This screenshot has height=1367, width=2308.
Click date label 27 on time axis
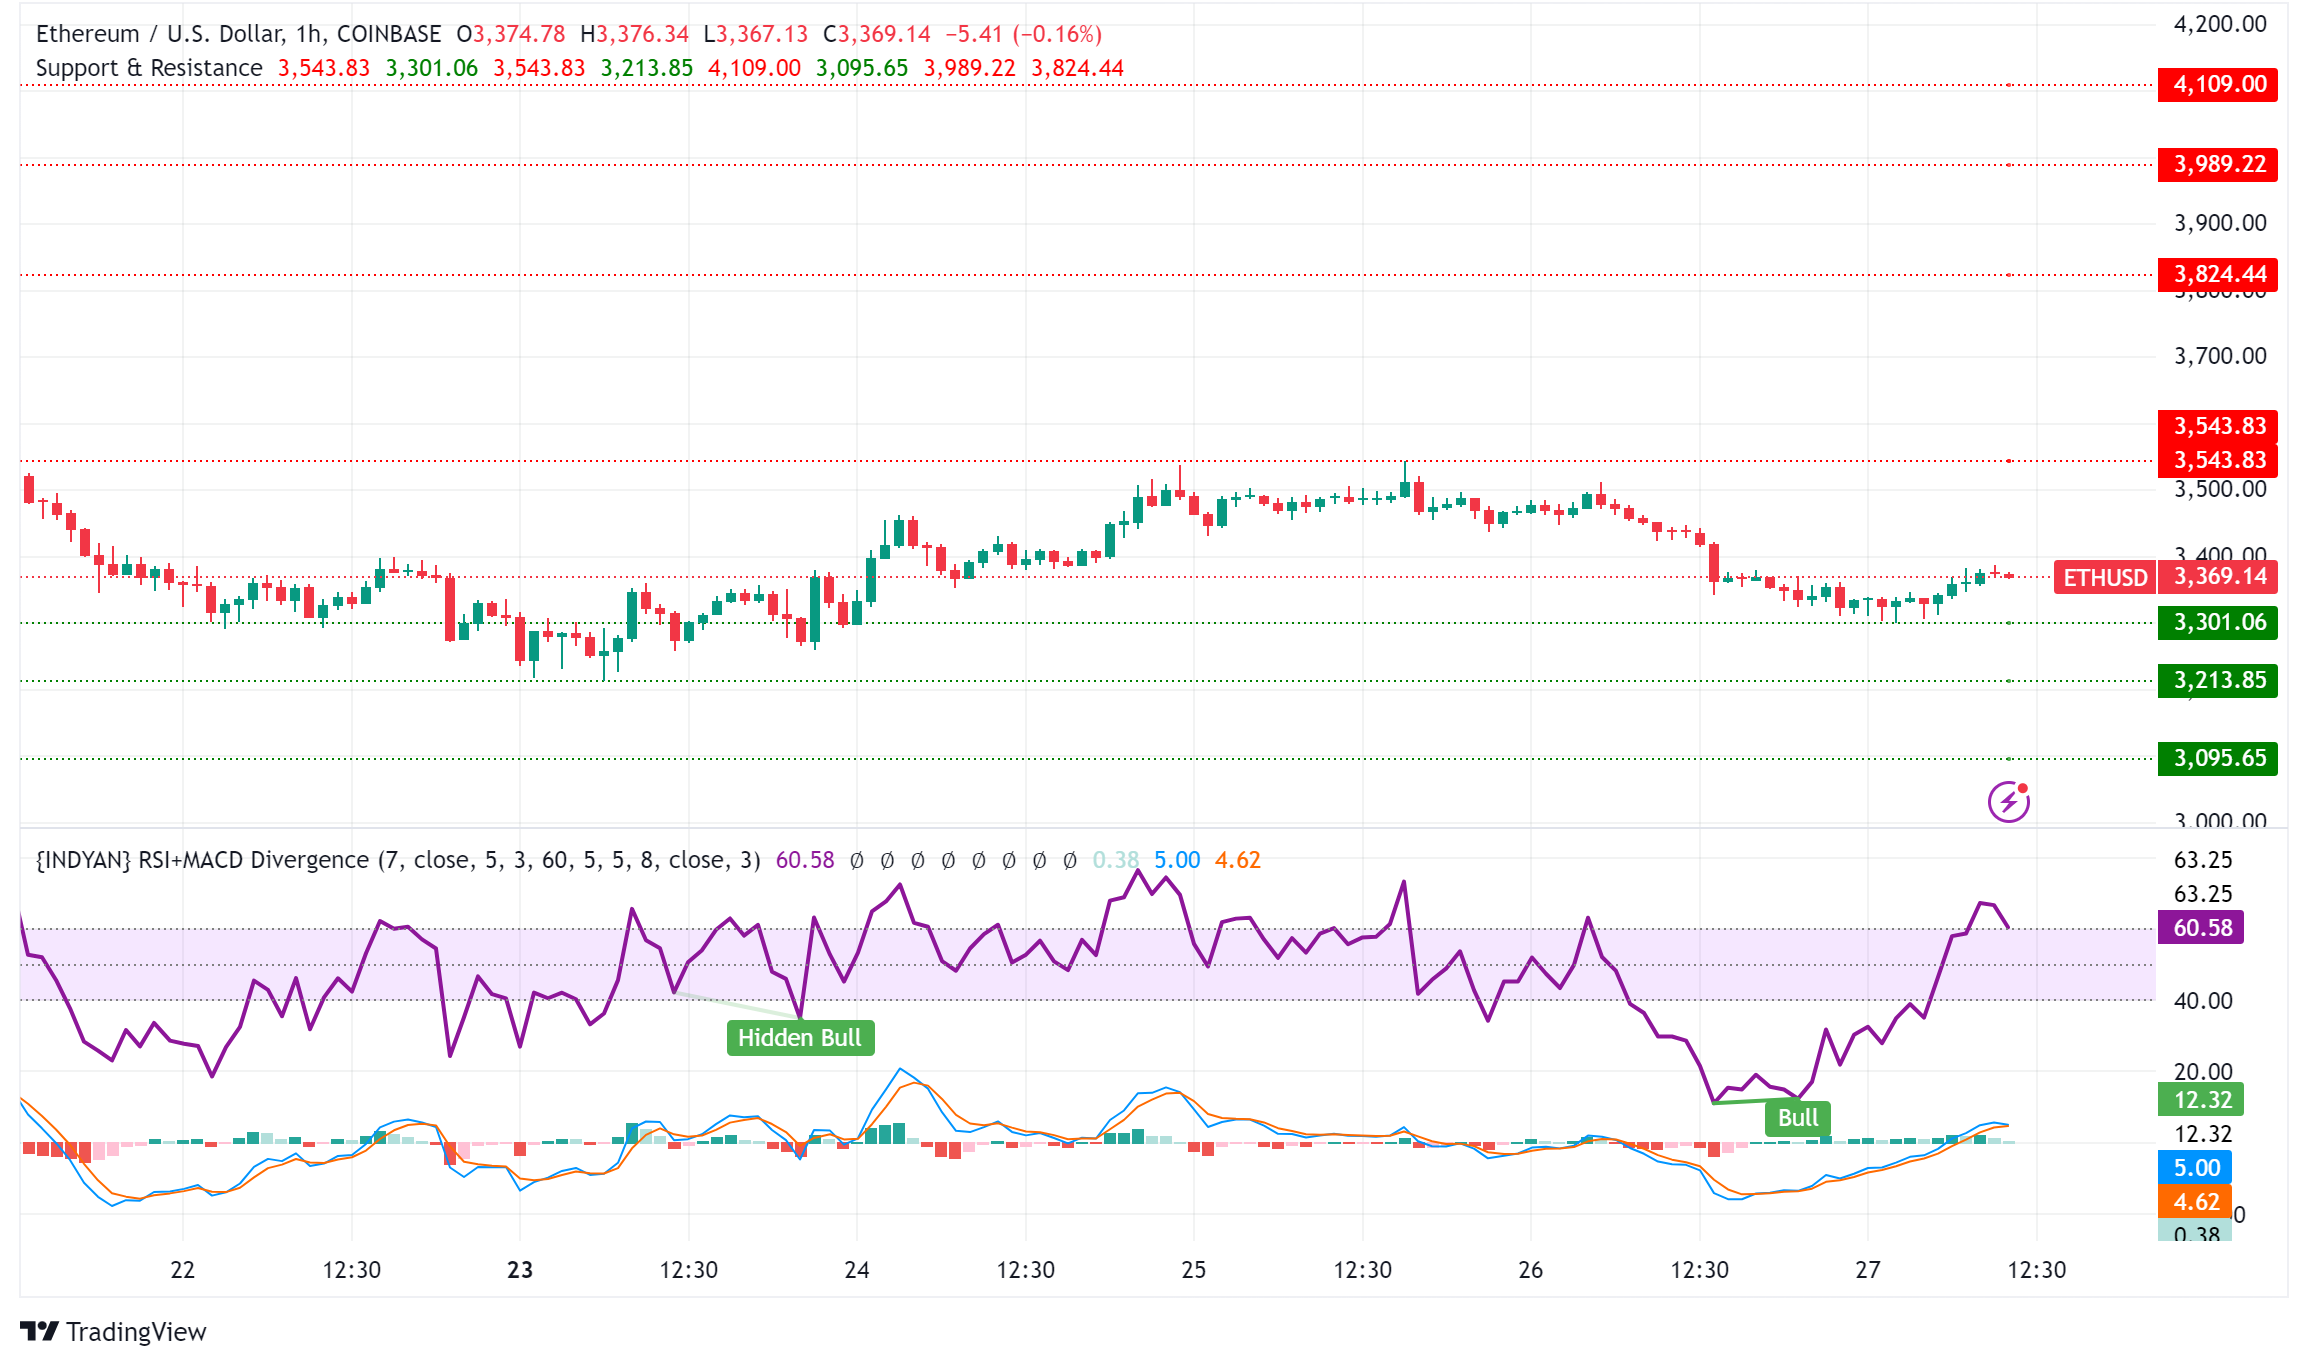click(x=1868, y=1270)
